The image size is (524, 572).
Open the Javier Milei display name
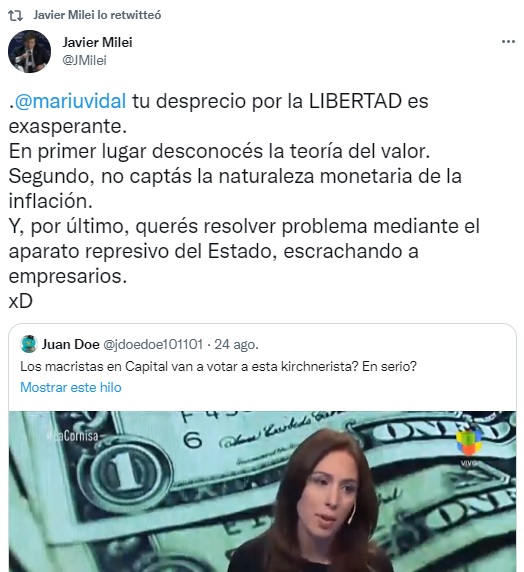pyautogui.click(x=97, y=42)
